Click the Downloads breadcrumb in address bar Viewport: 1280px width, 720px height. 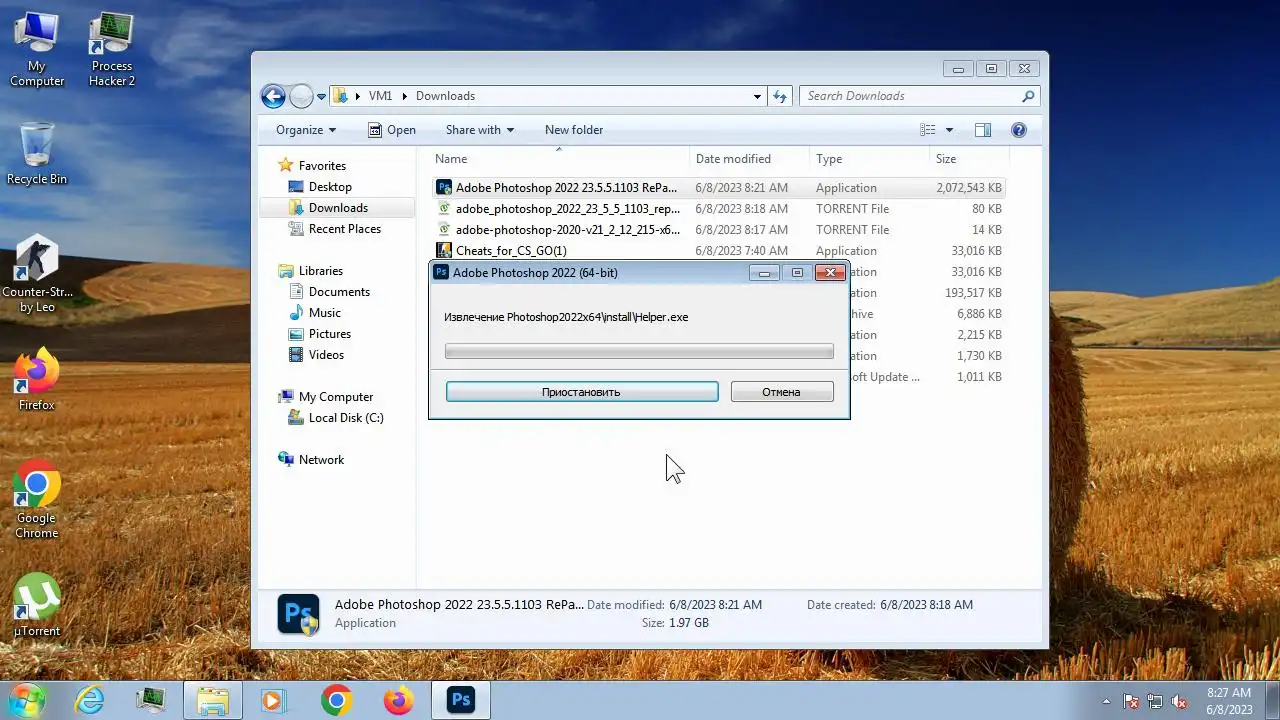click(445, 96)
